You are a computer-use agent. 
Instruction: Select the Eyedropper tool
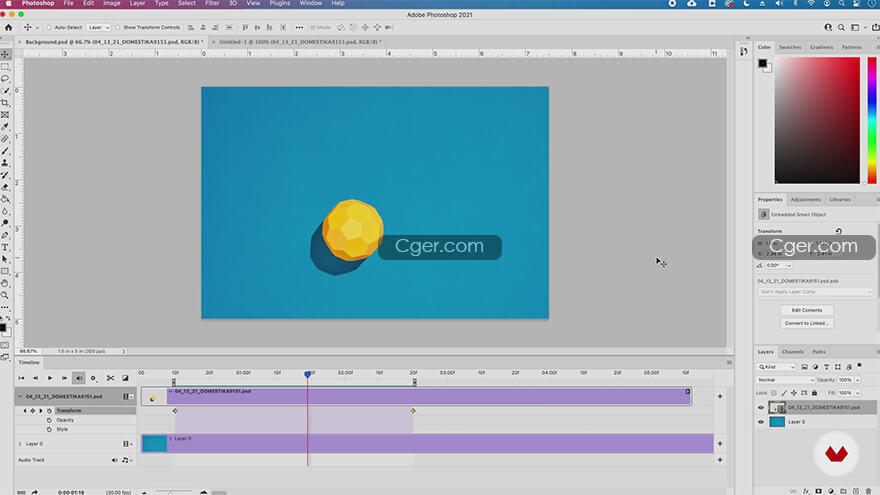(6, 127)
